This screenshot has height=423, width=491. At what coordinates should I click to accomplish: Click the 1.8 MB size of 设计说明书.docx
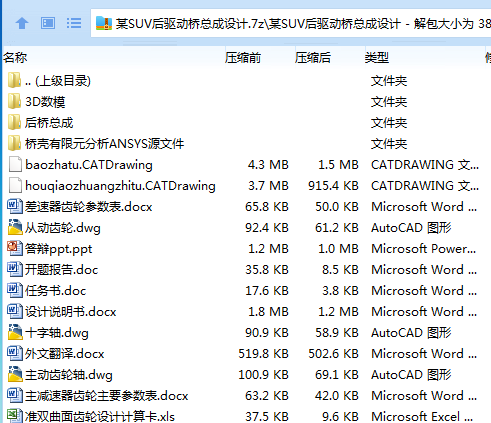tap(268, 312)
